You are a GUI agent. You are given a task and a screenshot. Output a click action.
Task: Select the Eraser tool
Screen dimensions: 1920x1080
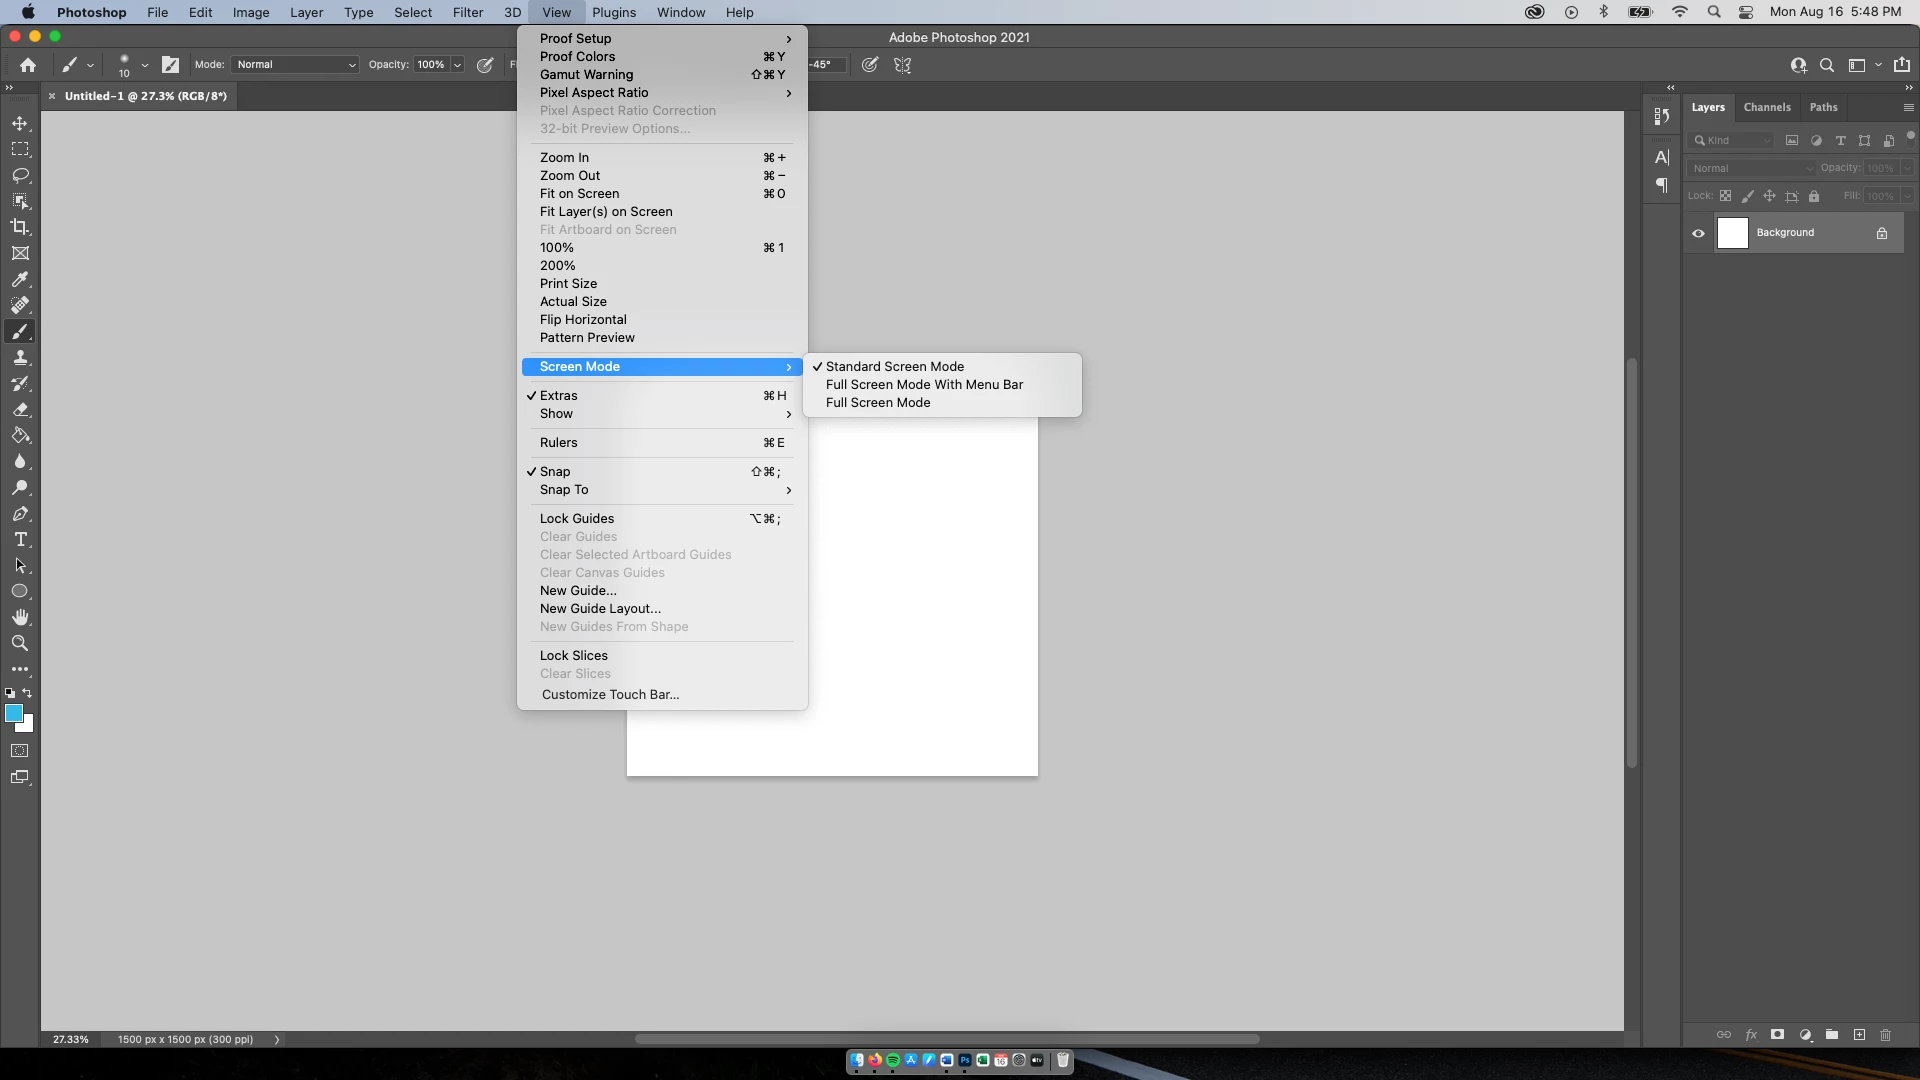point(20,410)
